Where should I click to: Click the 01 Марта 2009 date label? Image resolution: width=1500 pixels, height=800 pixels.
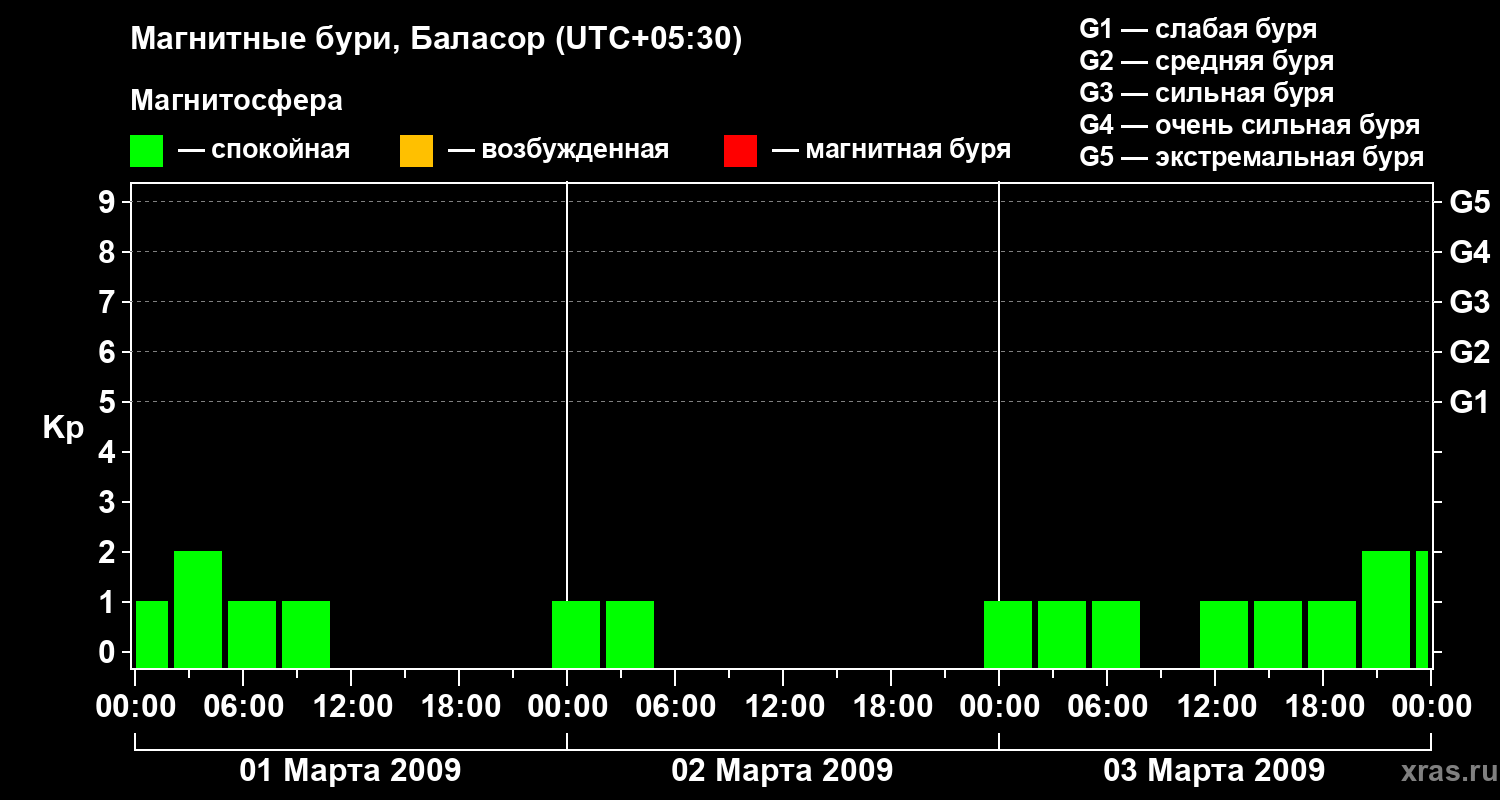click(x=350, y=771)
